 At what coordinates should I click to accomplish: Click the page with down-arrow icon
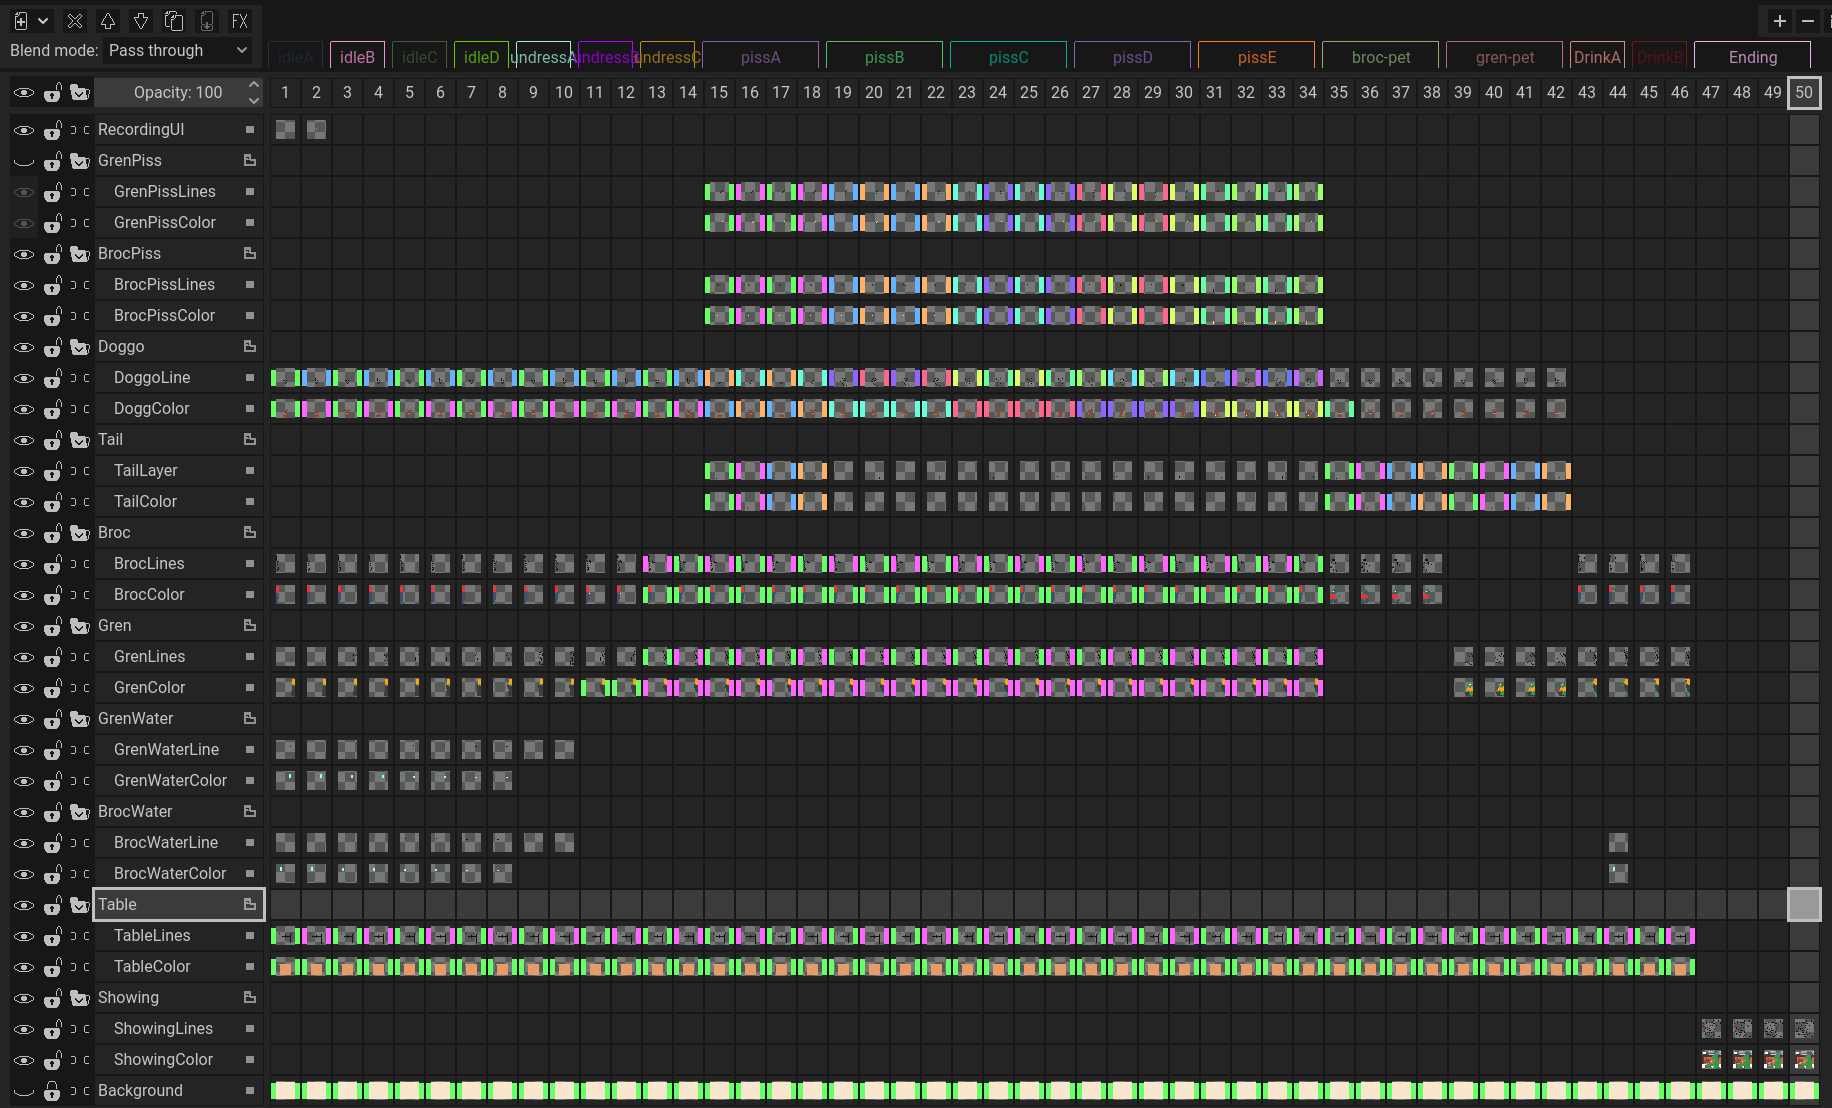pos(207,21)
